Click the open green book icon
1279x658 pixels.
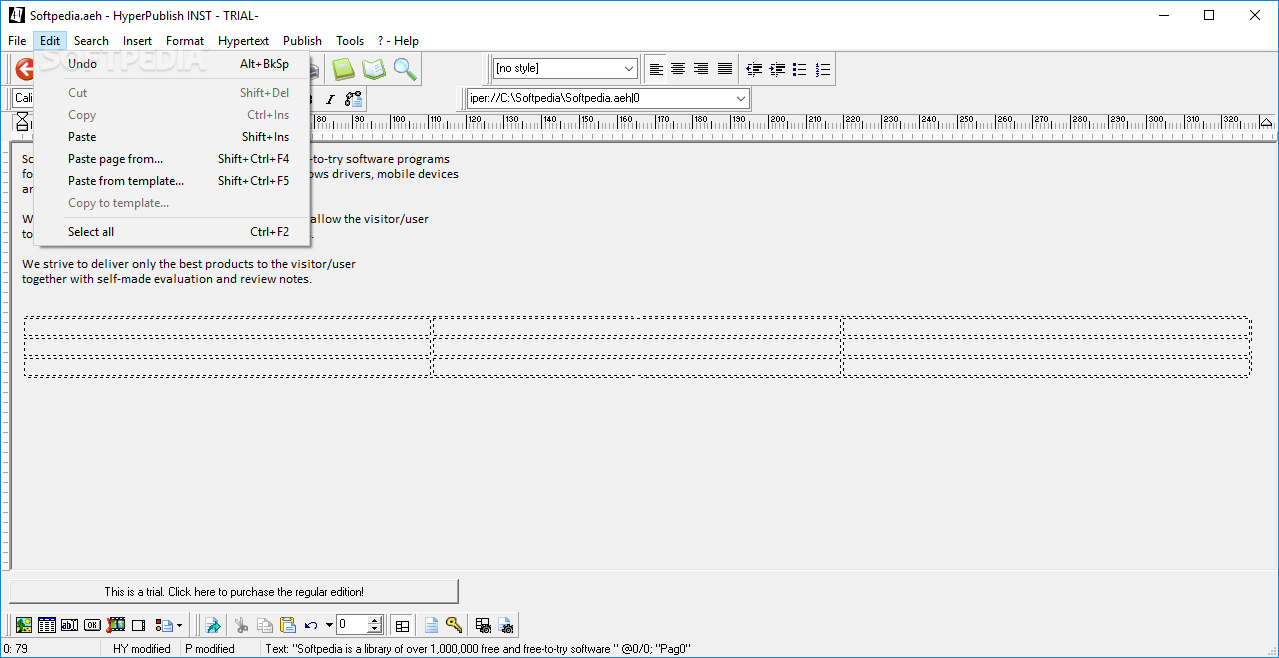pyautogui.click(x=374, y=69)
